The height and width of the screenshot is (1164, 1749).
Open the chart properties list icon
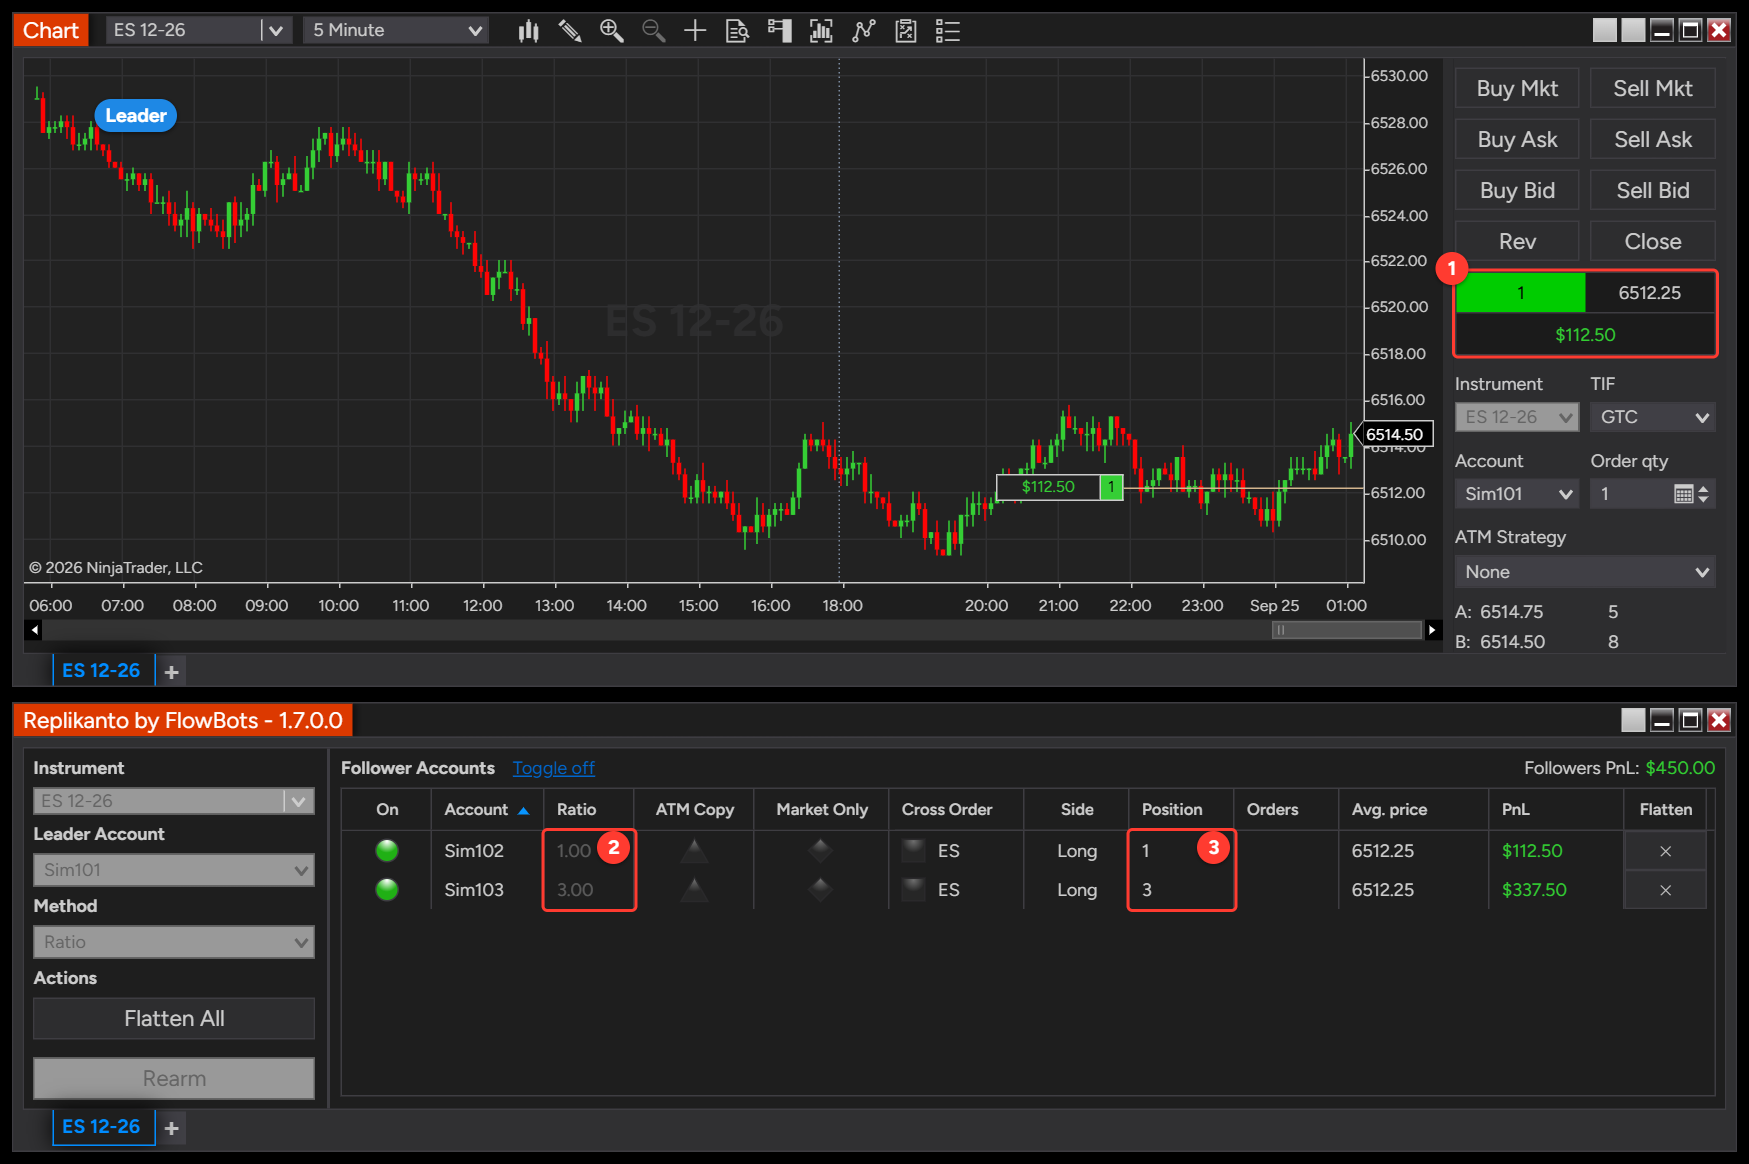click(947, 31)
